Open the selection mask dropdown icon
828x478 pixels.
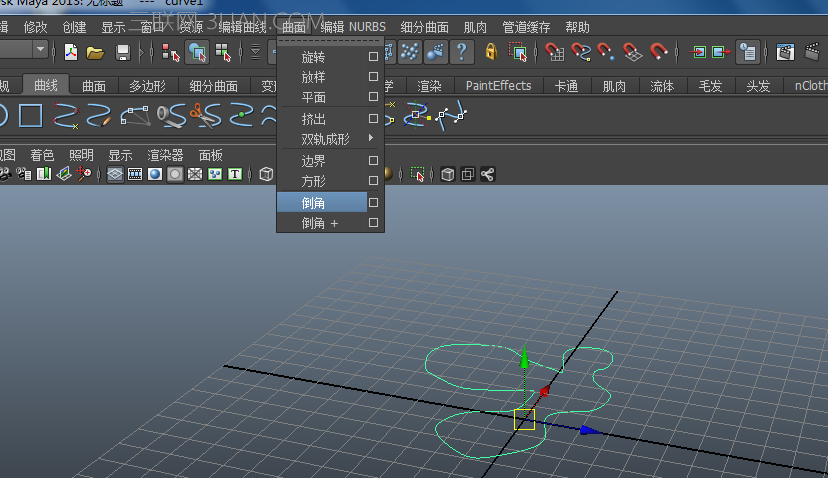click(x=255, y=52)
